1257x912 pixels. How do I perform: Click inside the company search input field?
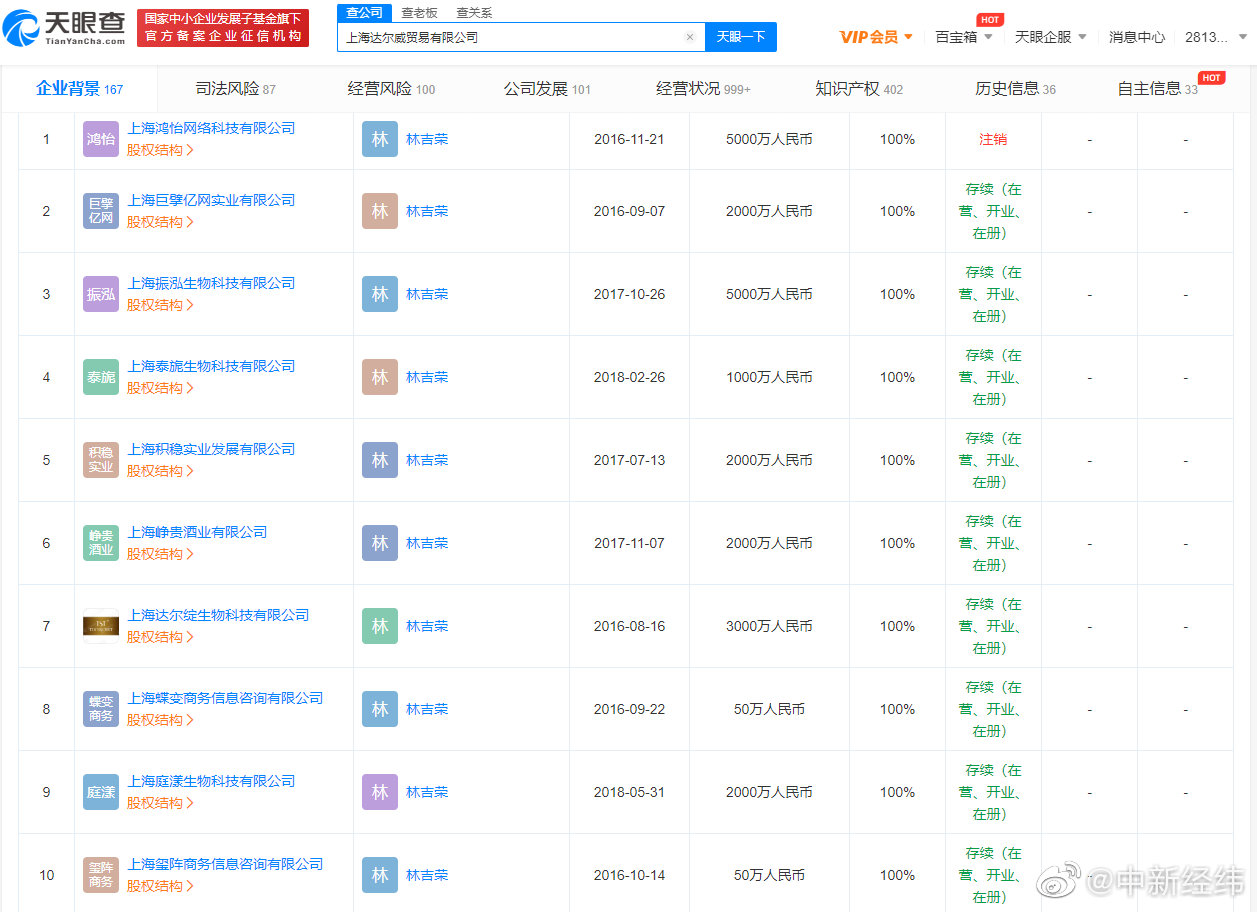point(450,36)
